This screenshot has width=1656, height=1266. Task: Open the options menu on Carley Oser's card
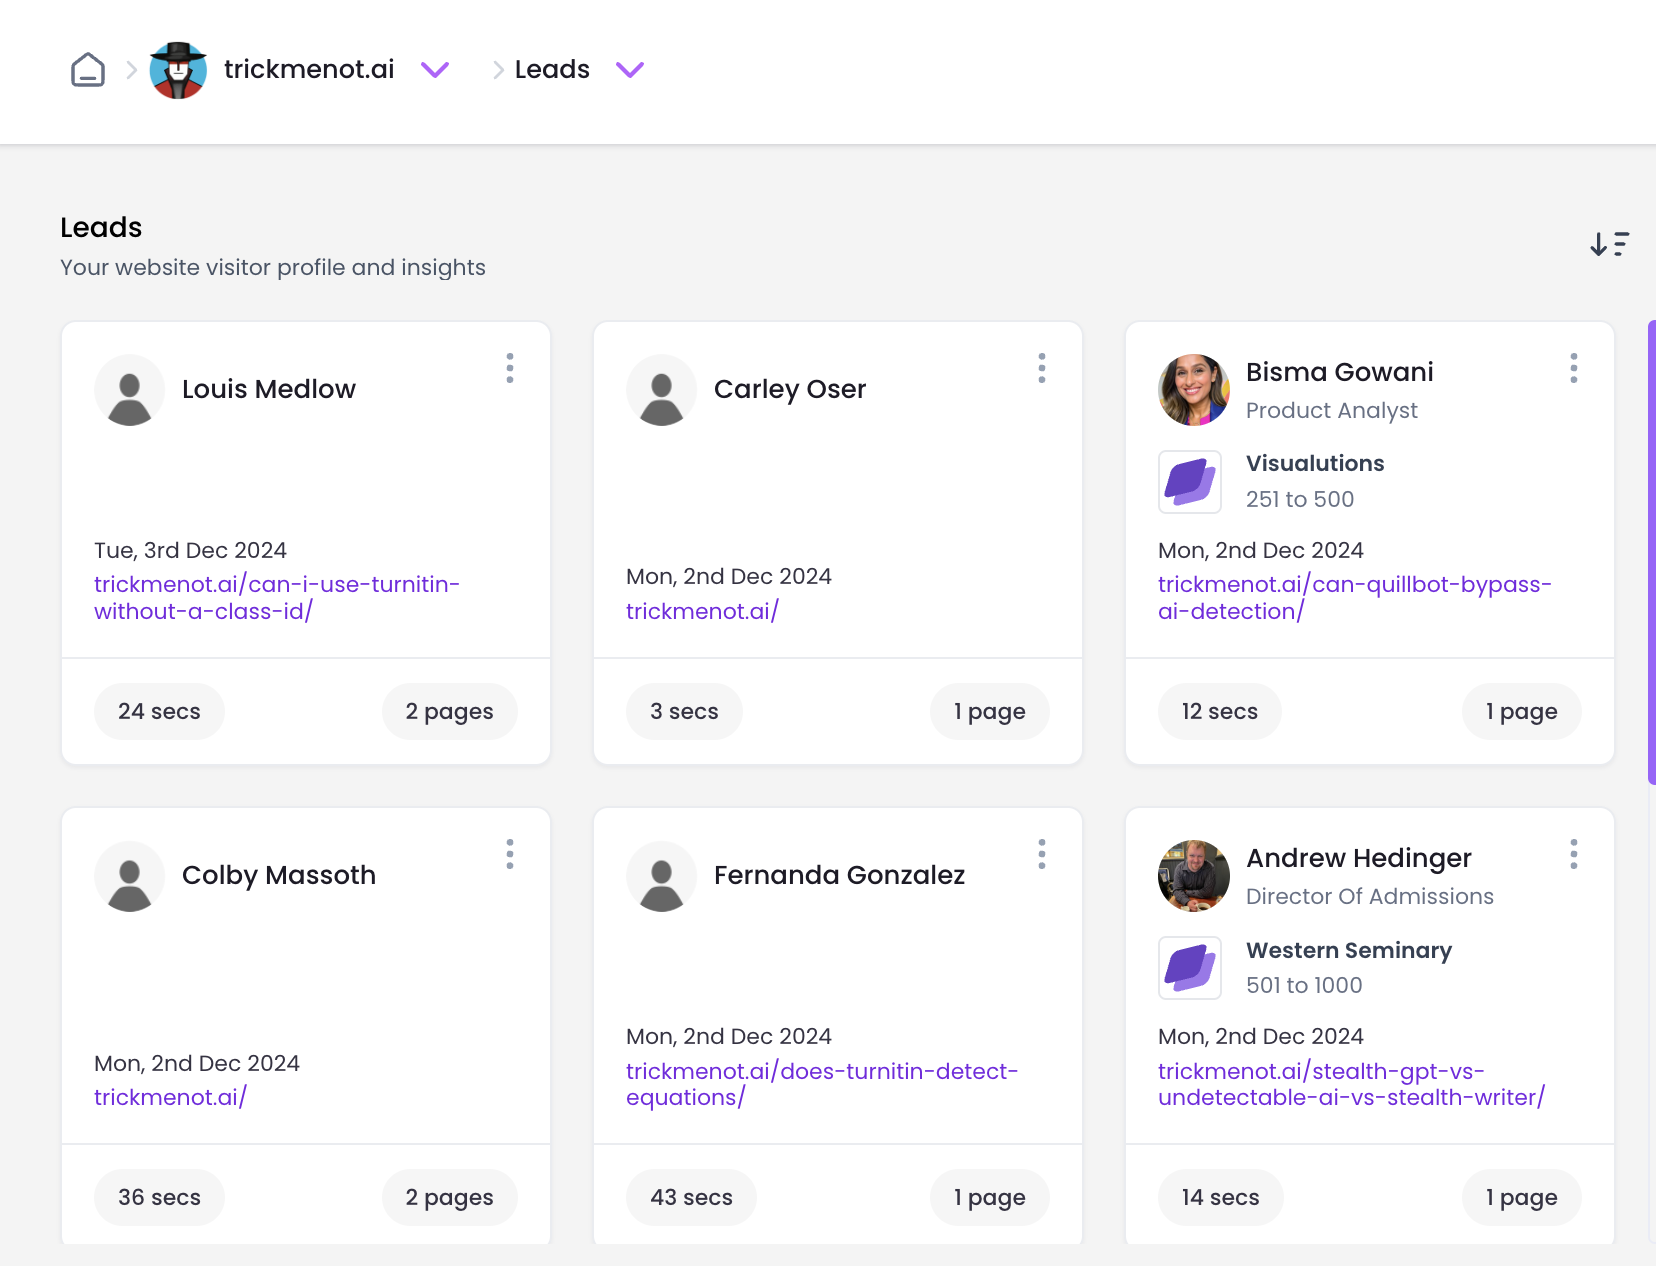(1042, 368)
